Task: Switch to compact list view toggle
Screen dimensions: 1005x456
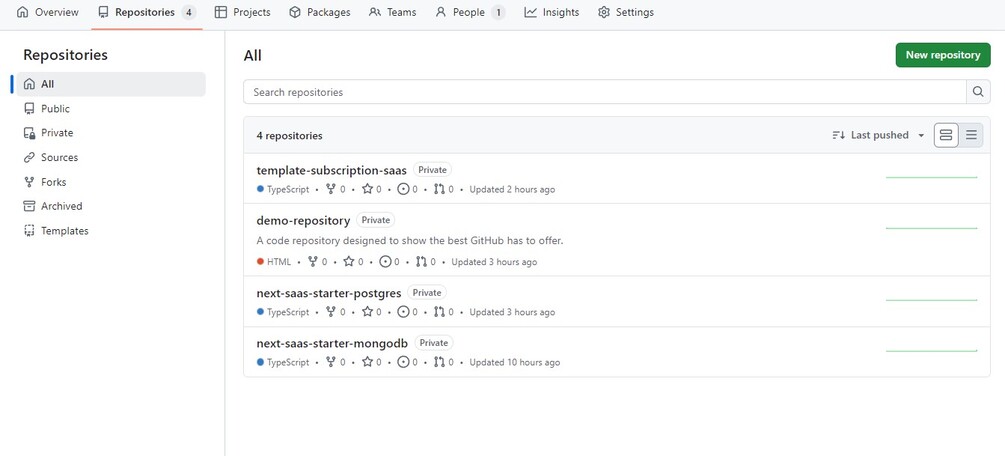Action: tap(971, 135)
